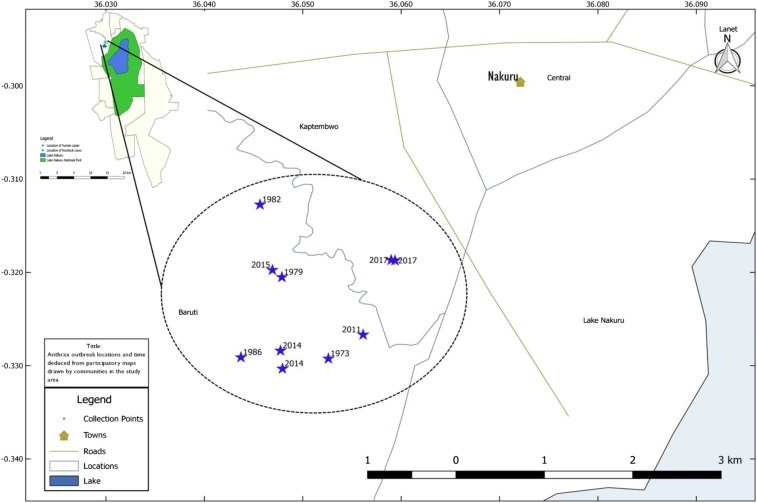Screen dimensions: 757x503
Task: Select the 1973 outbreak star marker
Action: pyautogui.click(x=328, y=358)
